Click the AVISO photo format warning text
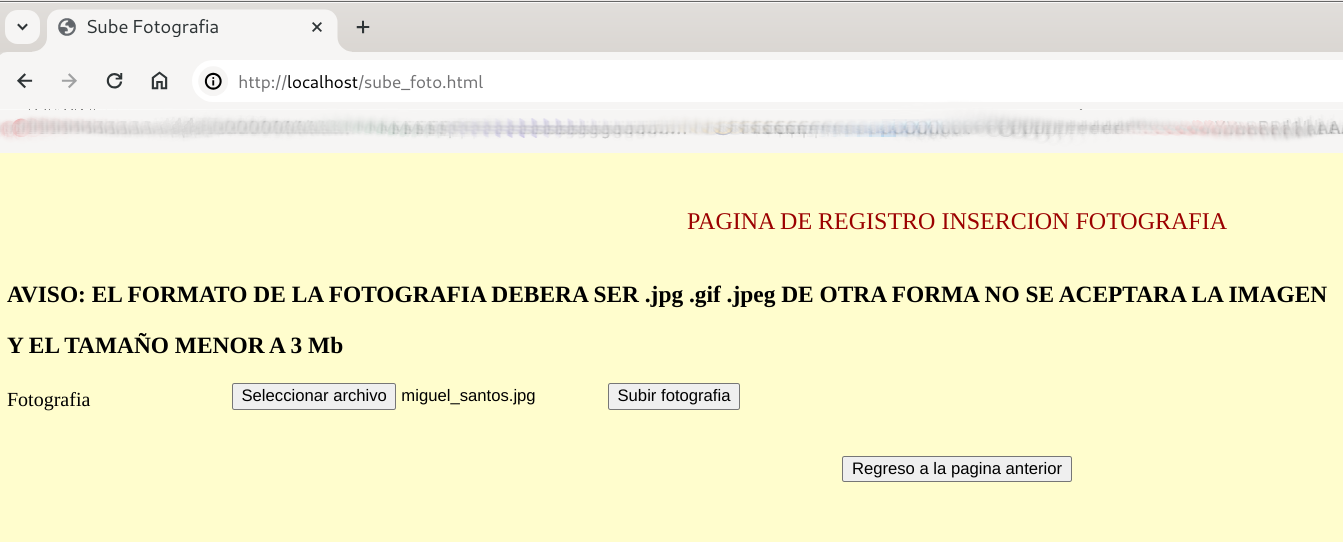The height and width of the screenshot is (542, 1343). pos(666,295)
